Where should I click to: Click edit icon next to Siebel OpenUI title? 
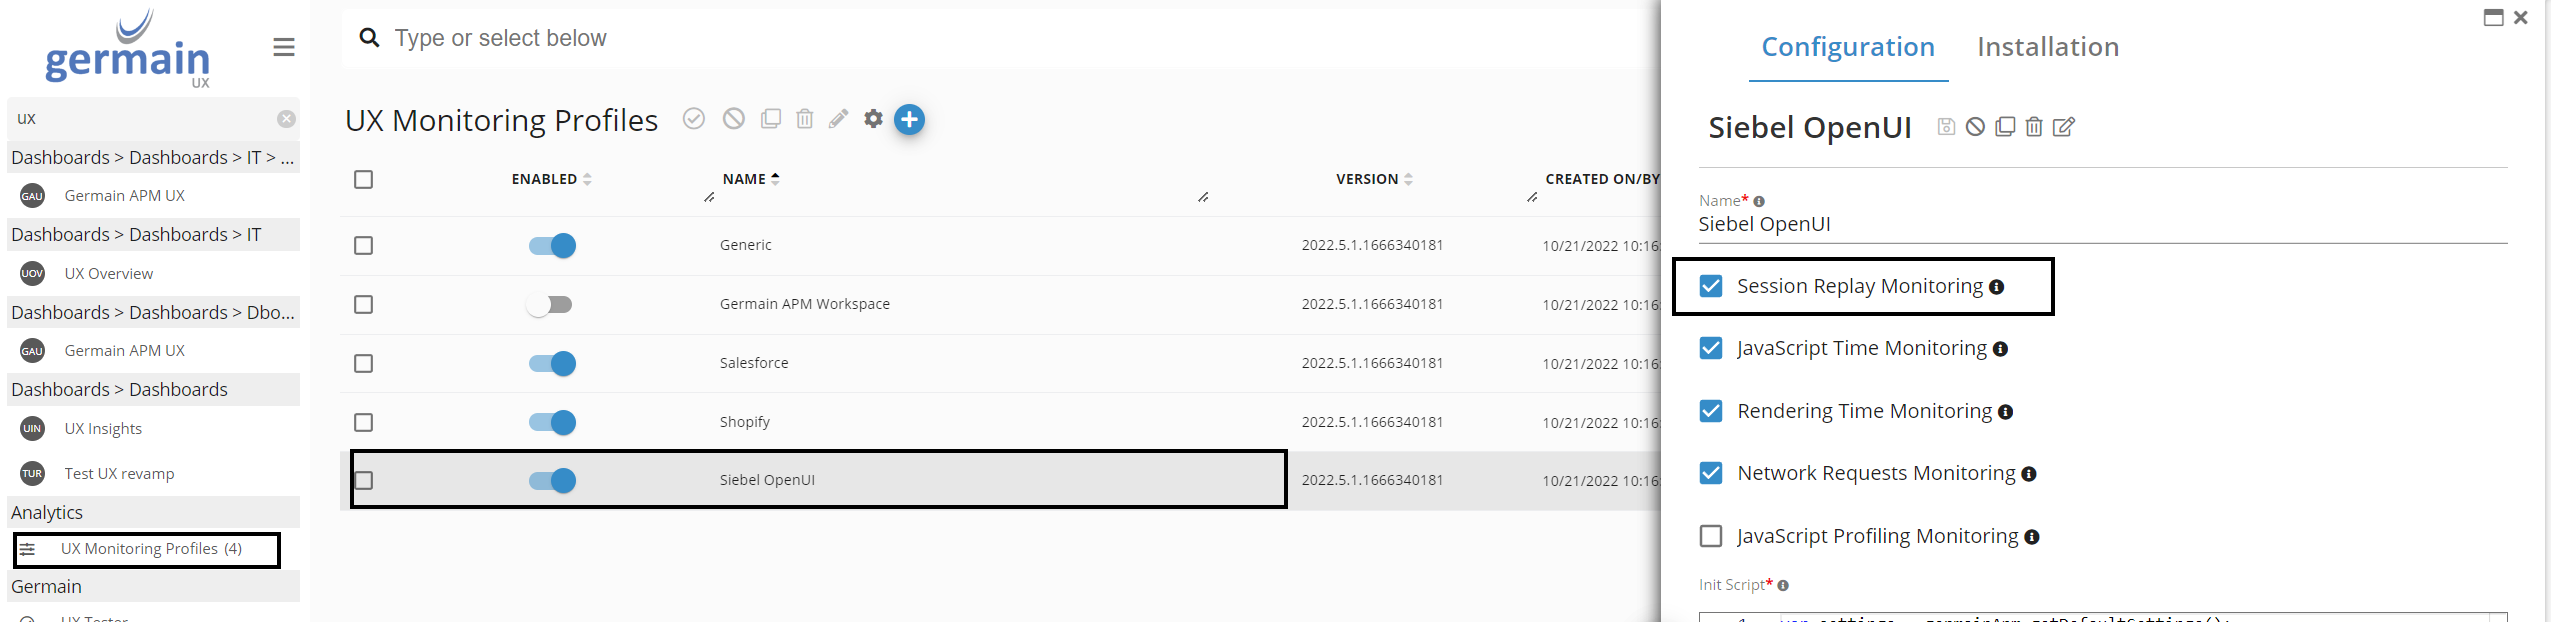(x=2064, y=127)
